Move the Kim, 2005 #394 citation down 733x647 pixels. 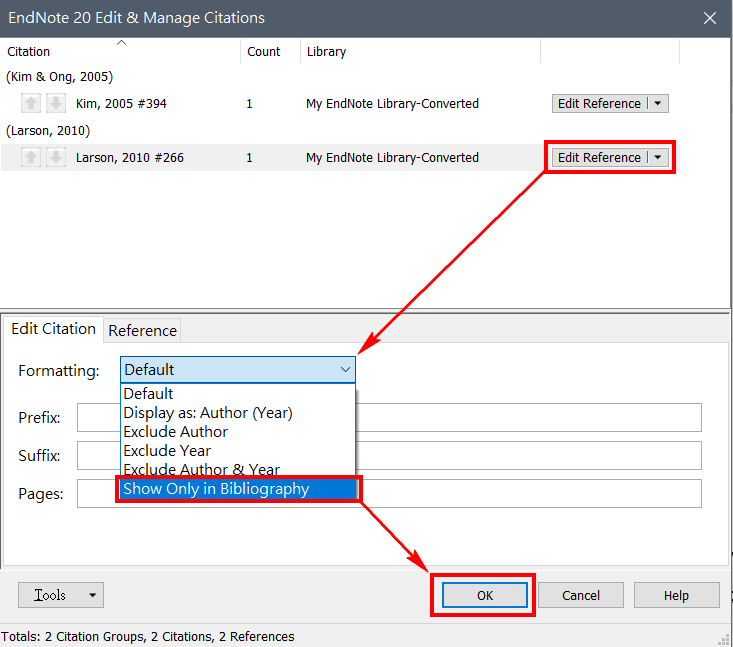click(x=55, y=103)
